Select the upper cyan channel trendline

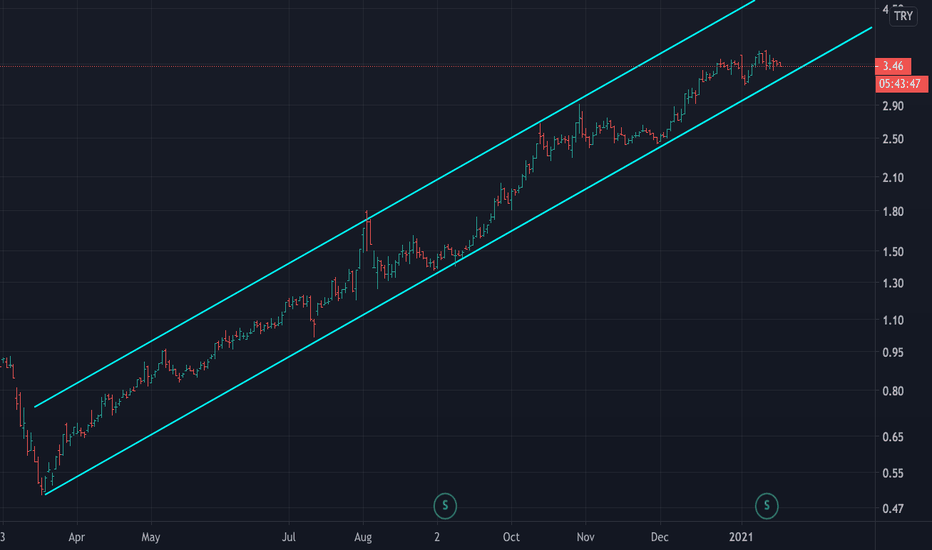(x=395, y=204)
